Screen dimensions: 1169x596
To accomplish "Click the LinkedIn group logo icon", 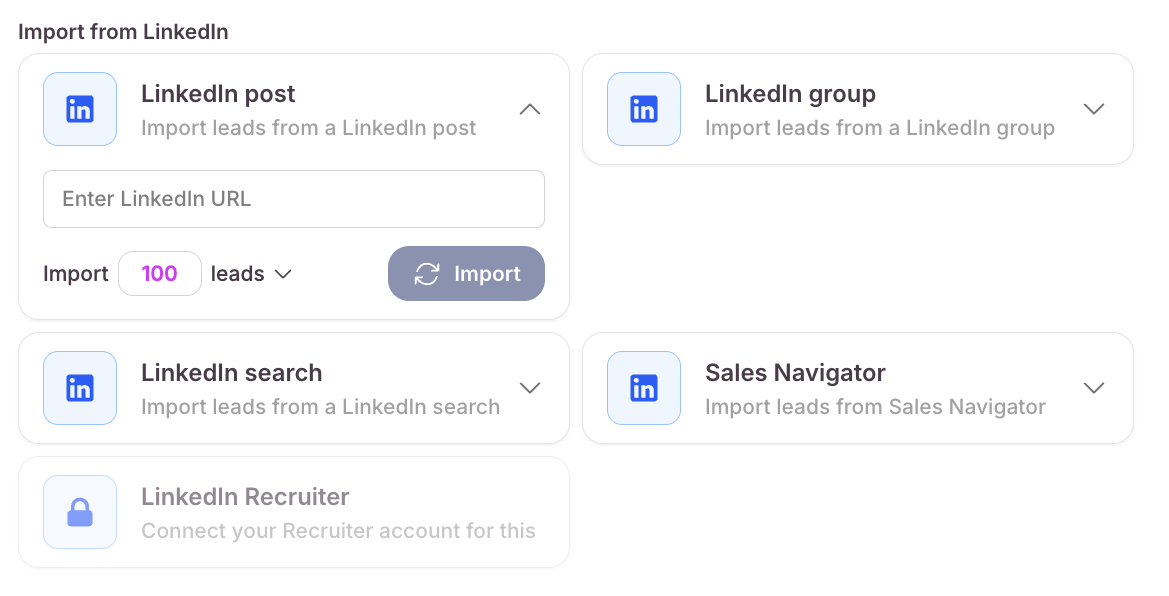I will (644, 109).
